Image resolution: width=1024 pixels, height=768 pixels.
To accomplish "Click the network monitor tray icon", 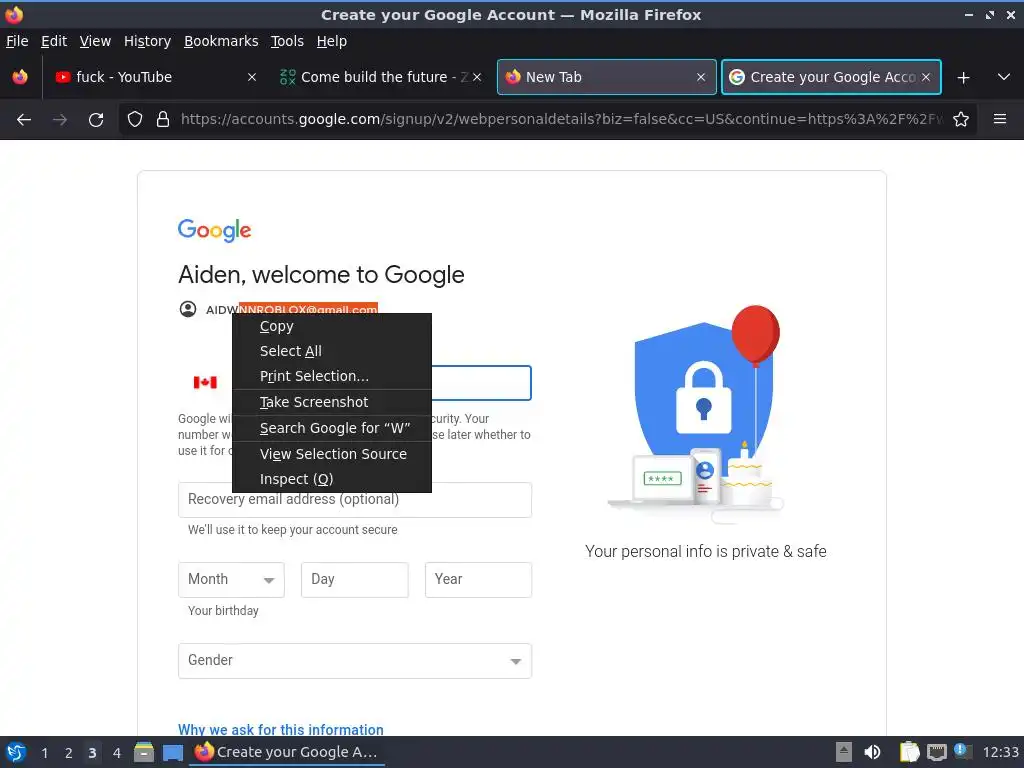I will tap(936, 752).
